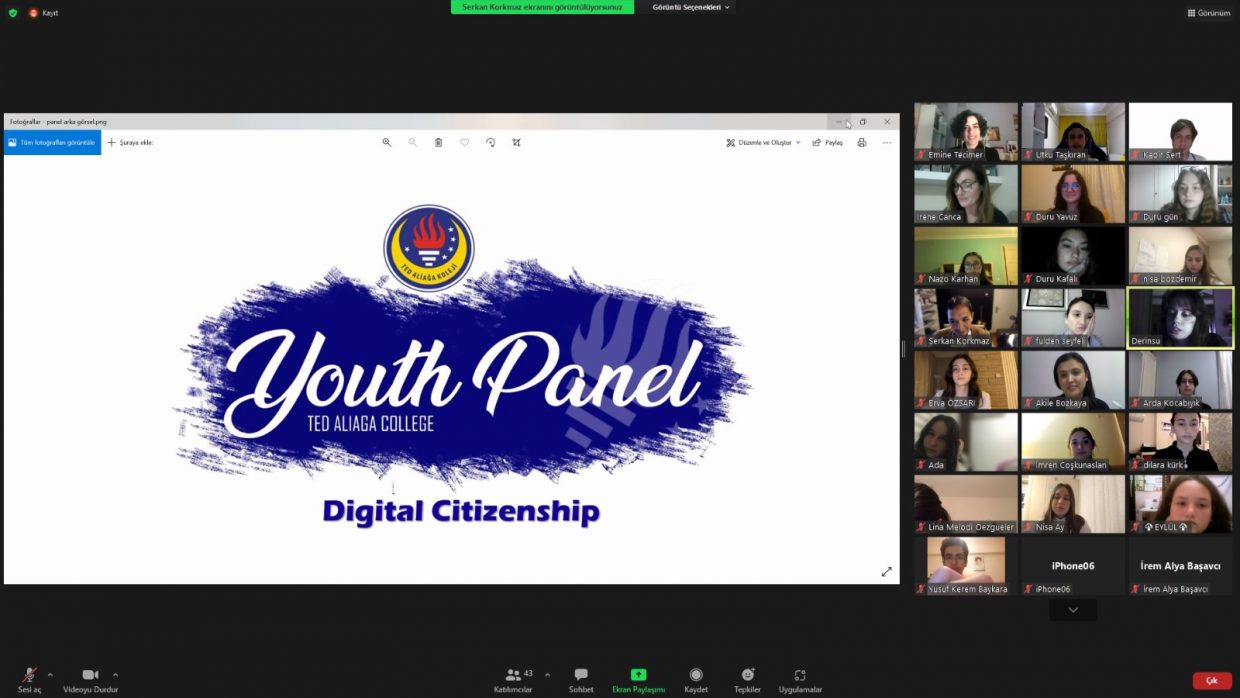This screenshot has width=1240, height=698.
Task: Choose dilara kürk's video tile
Action: click(1181, 442)
